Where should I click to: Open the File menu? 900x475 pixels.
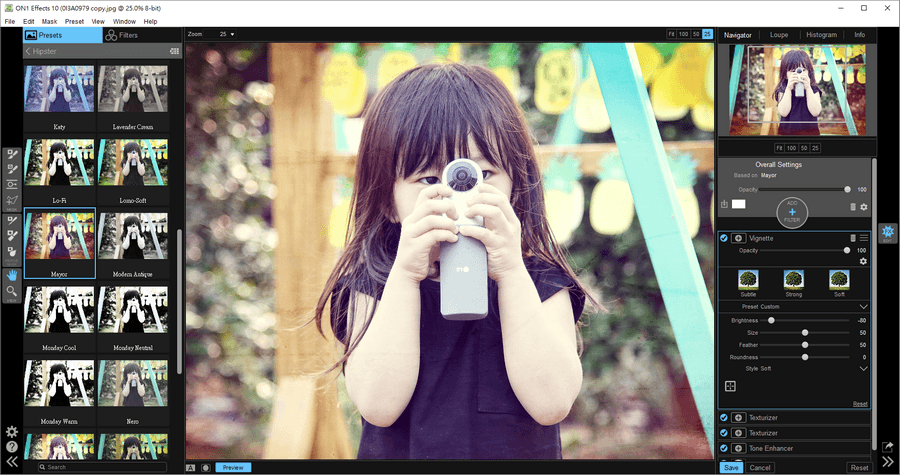10,21
